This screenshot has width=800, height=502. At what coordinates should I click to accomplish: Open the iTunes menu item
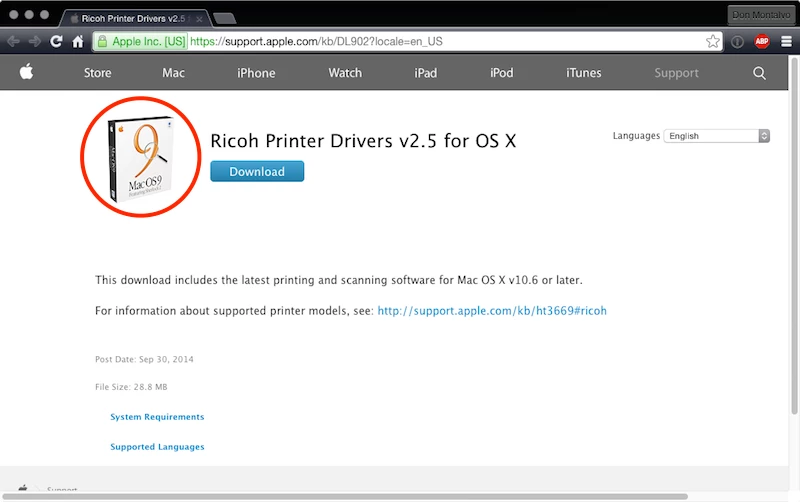click(x=583, y=73)
